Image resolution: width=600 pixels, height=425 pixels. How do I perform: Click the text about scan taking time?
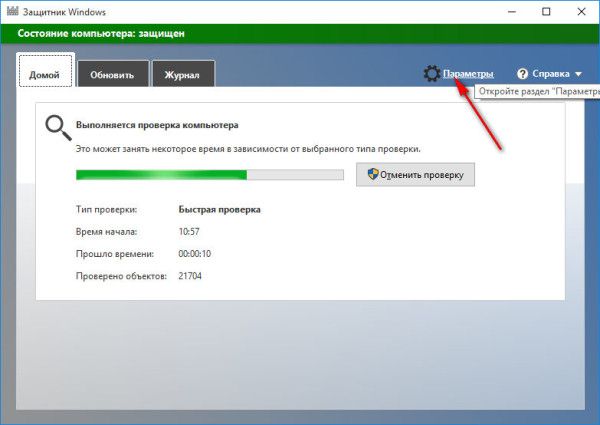click(x=248, y=149)
